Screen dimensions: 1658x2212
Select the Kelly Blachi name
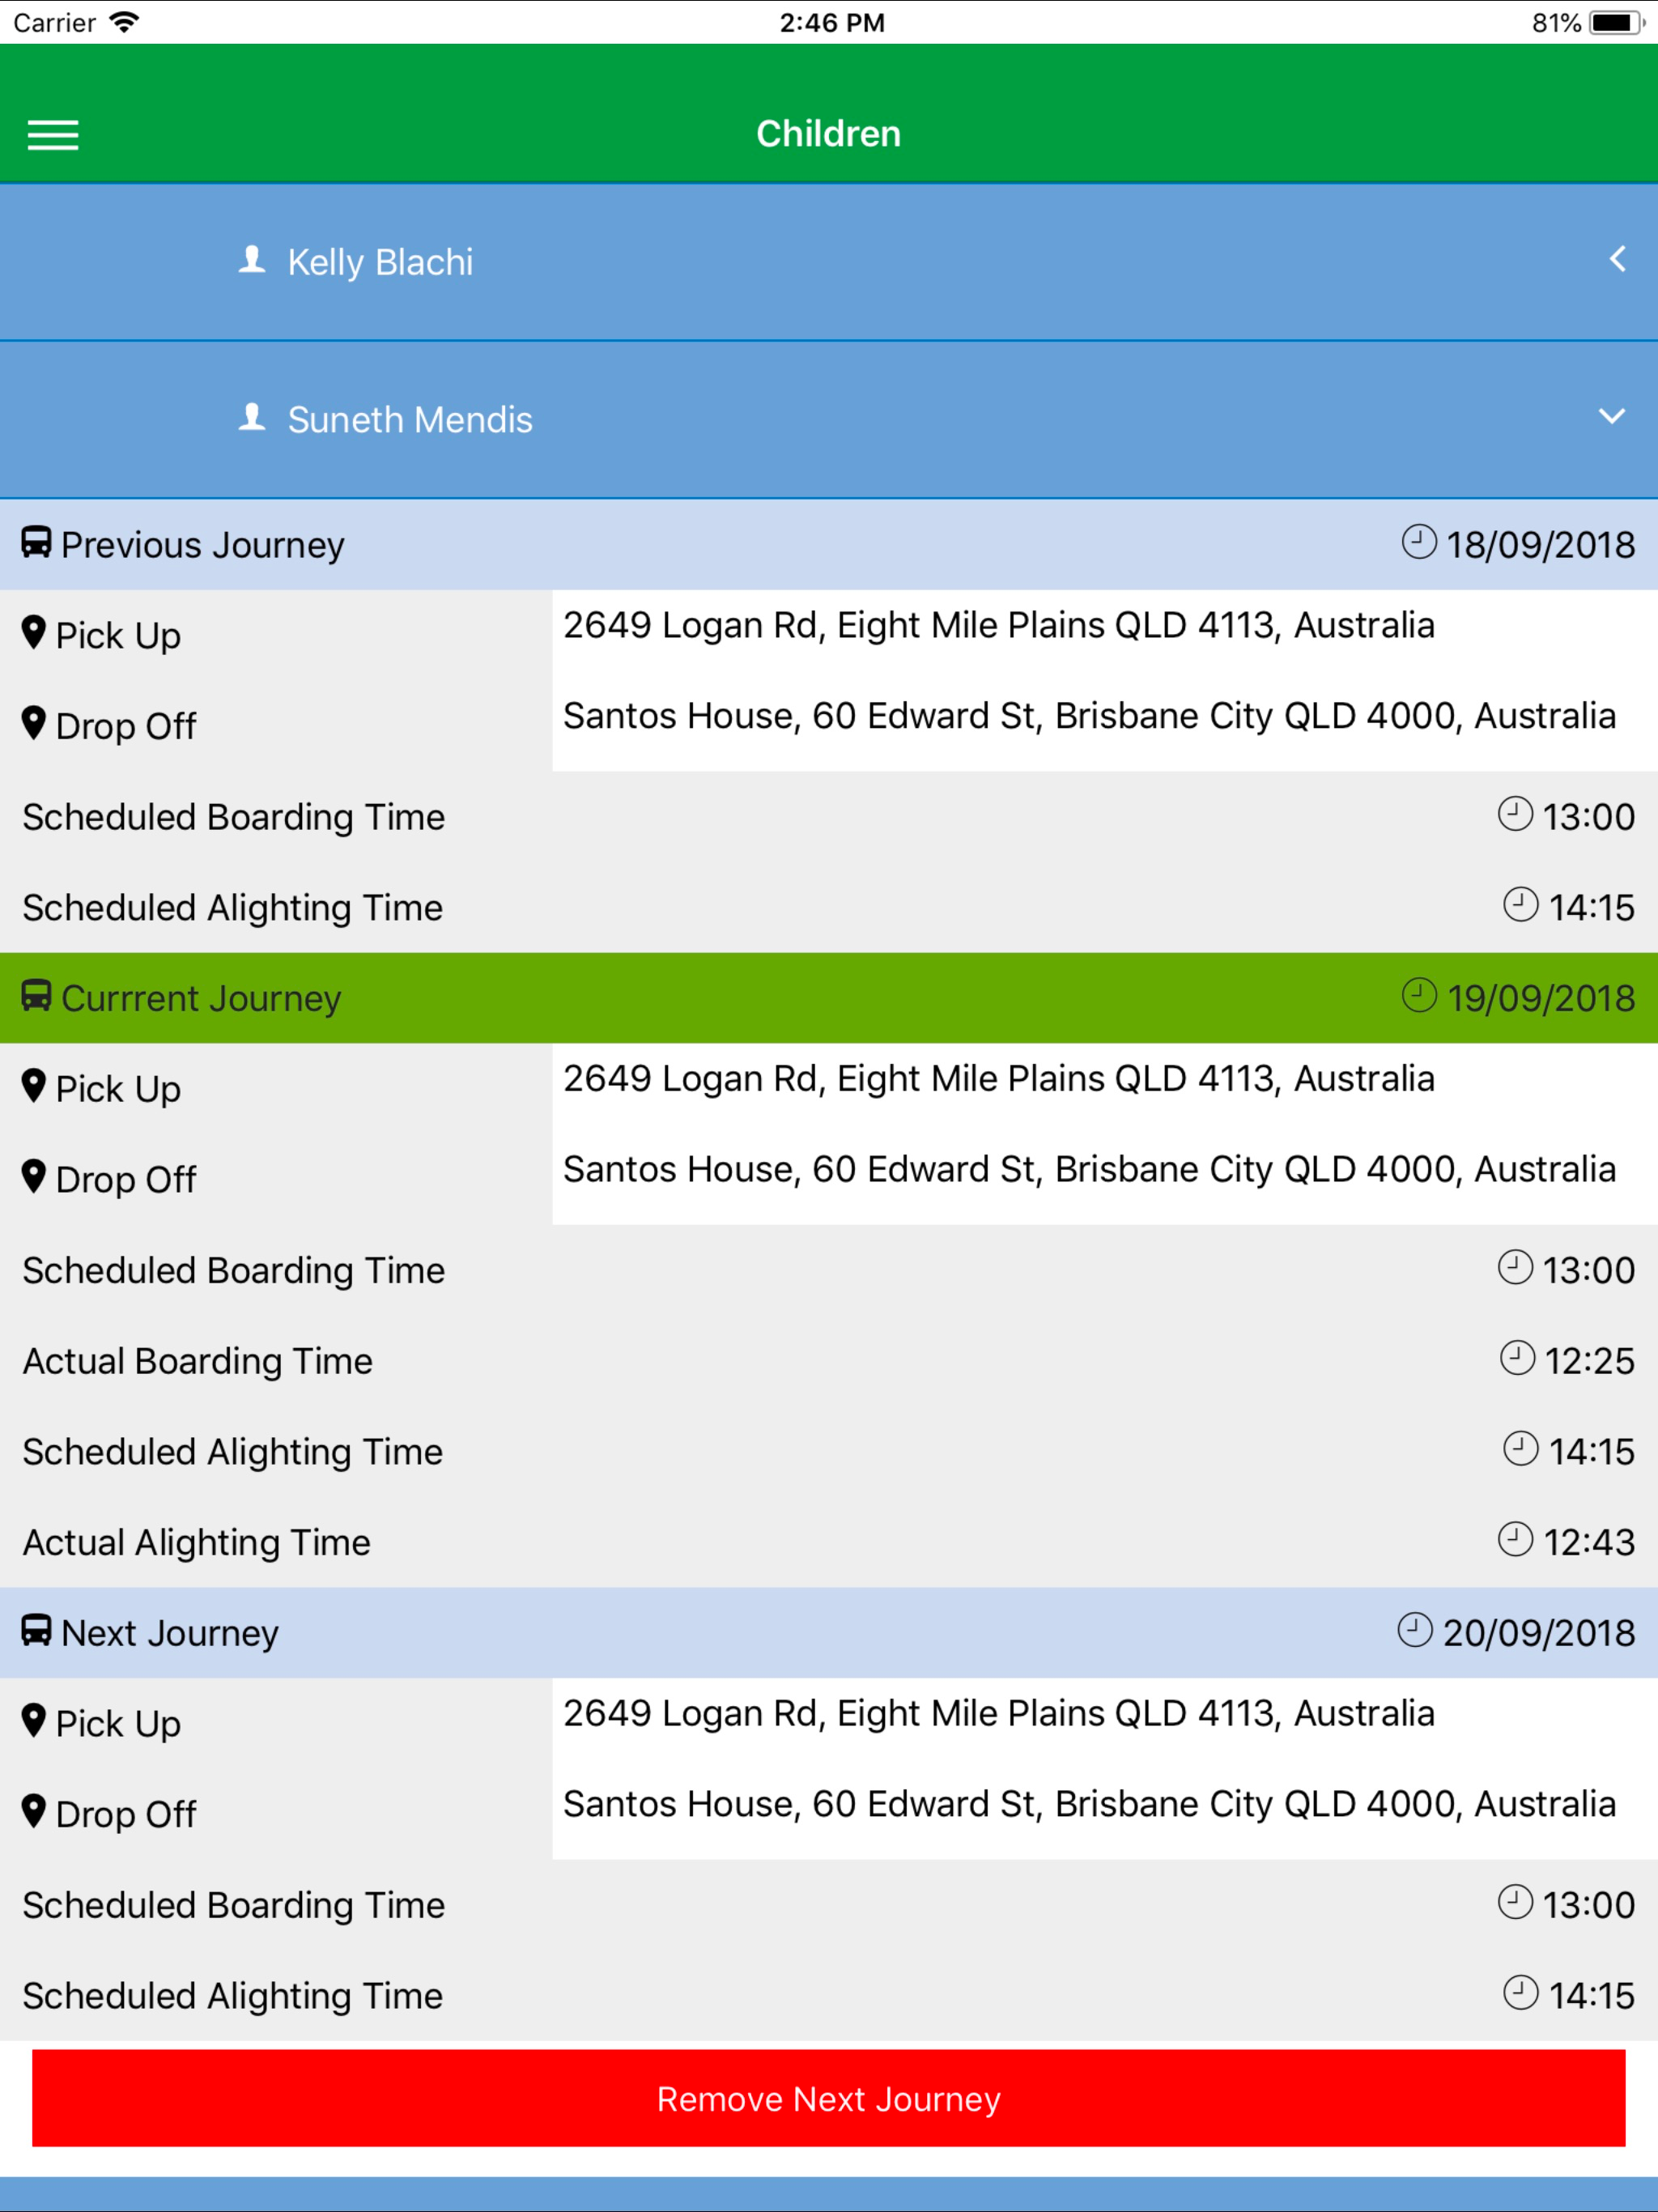coord(380,262)
